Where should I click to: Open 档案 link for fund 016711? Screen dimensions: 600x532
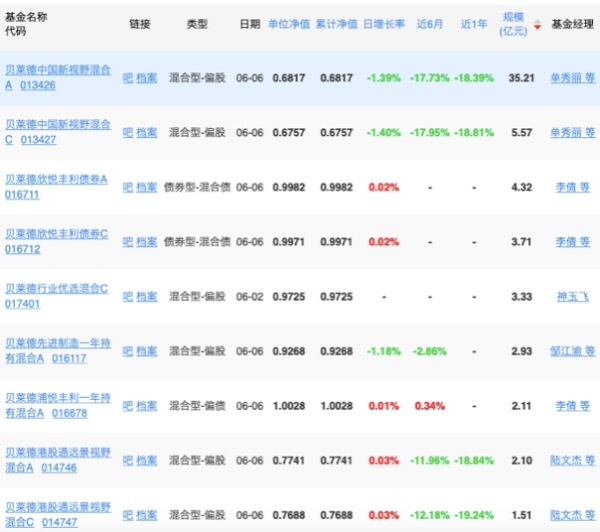tap(147, 188)
